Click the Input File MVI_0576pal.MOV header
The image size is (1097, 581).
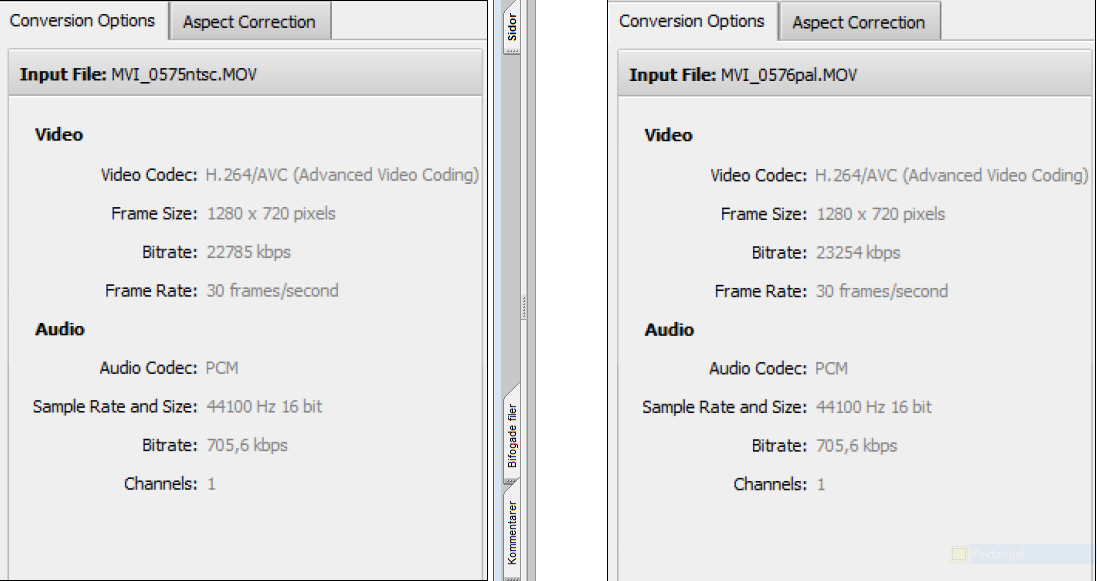click(x=856, y=75)
